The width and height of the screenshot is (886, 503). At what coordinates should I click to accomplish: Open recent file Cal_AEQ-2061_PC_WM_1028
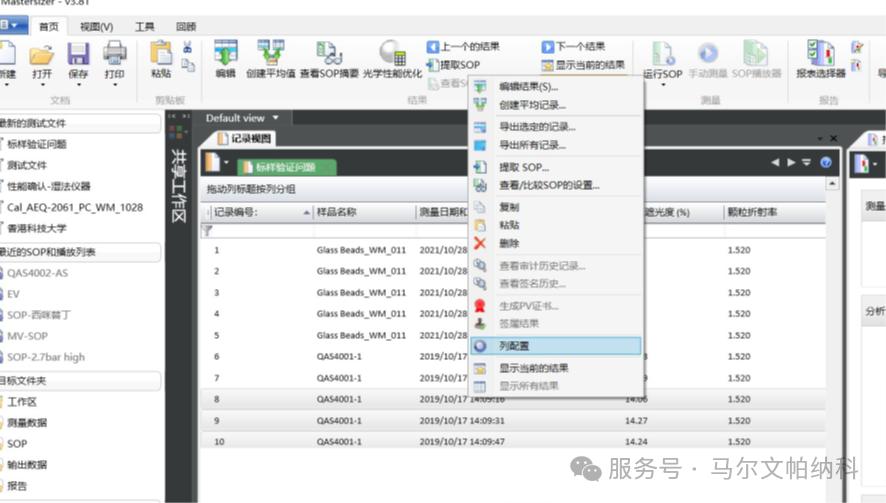coord(75,207)
